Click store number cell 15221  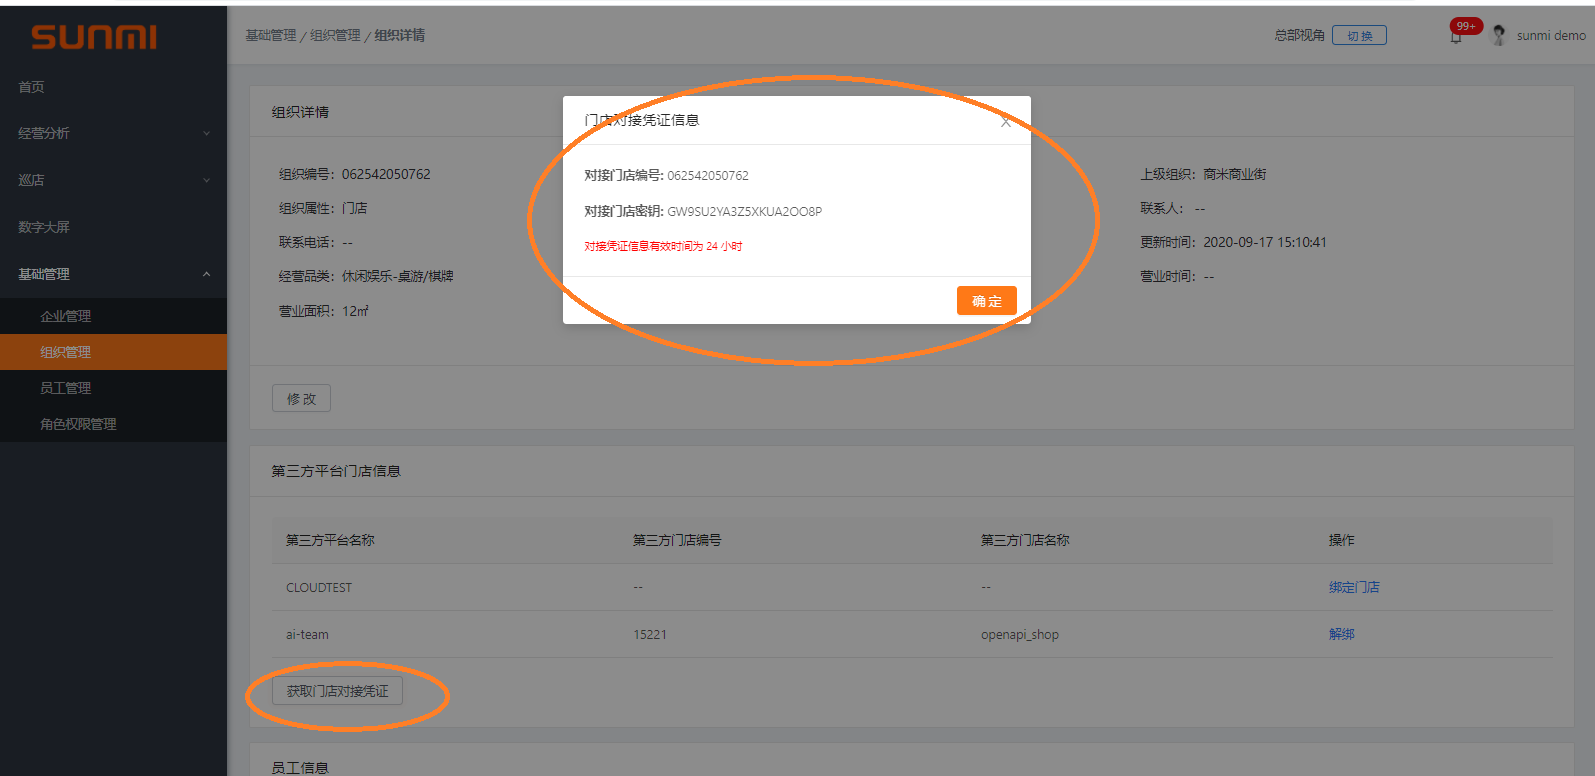pos(650,635)
